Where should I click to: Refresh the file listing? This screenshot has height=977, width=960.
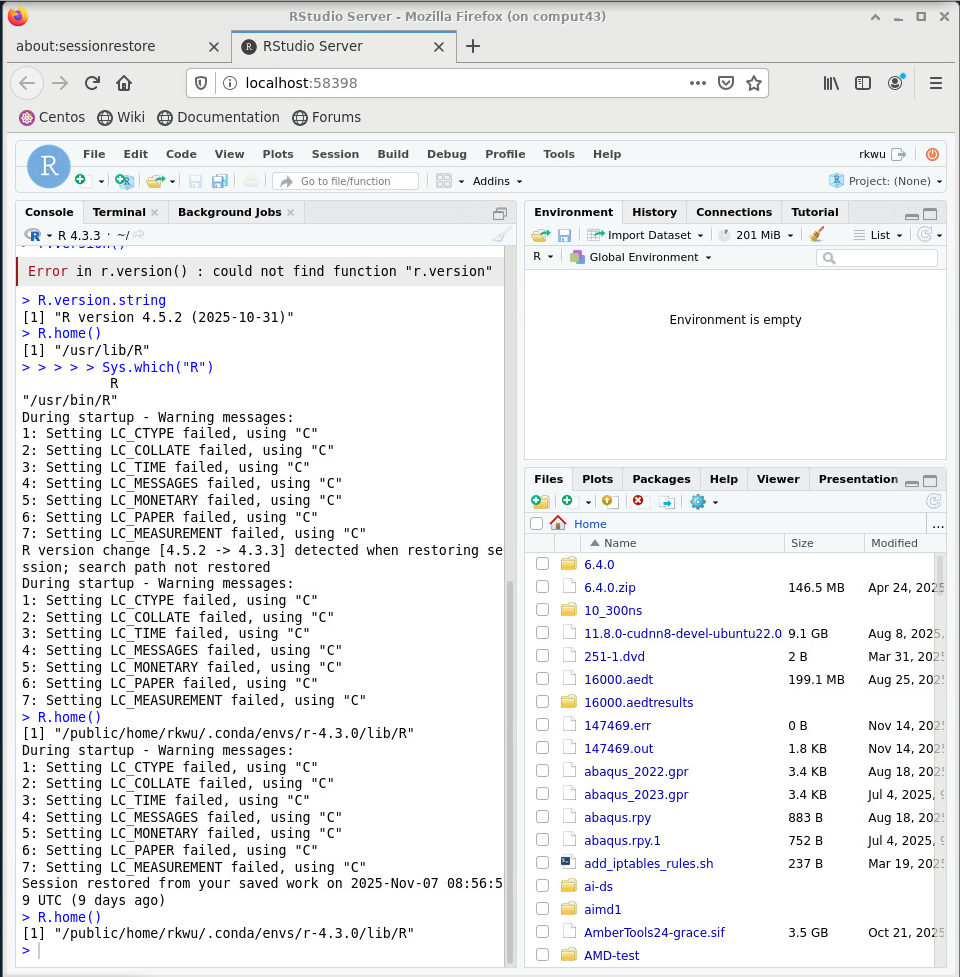[x=933, y=501]
